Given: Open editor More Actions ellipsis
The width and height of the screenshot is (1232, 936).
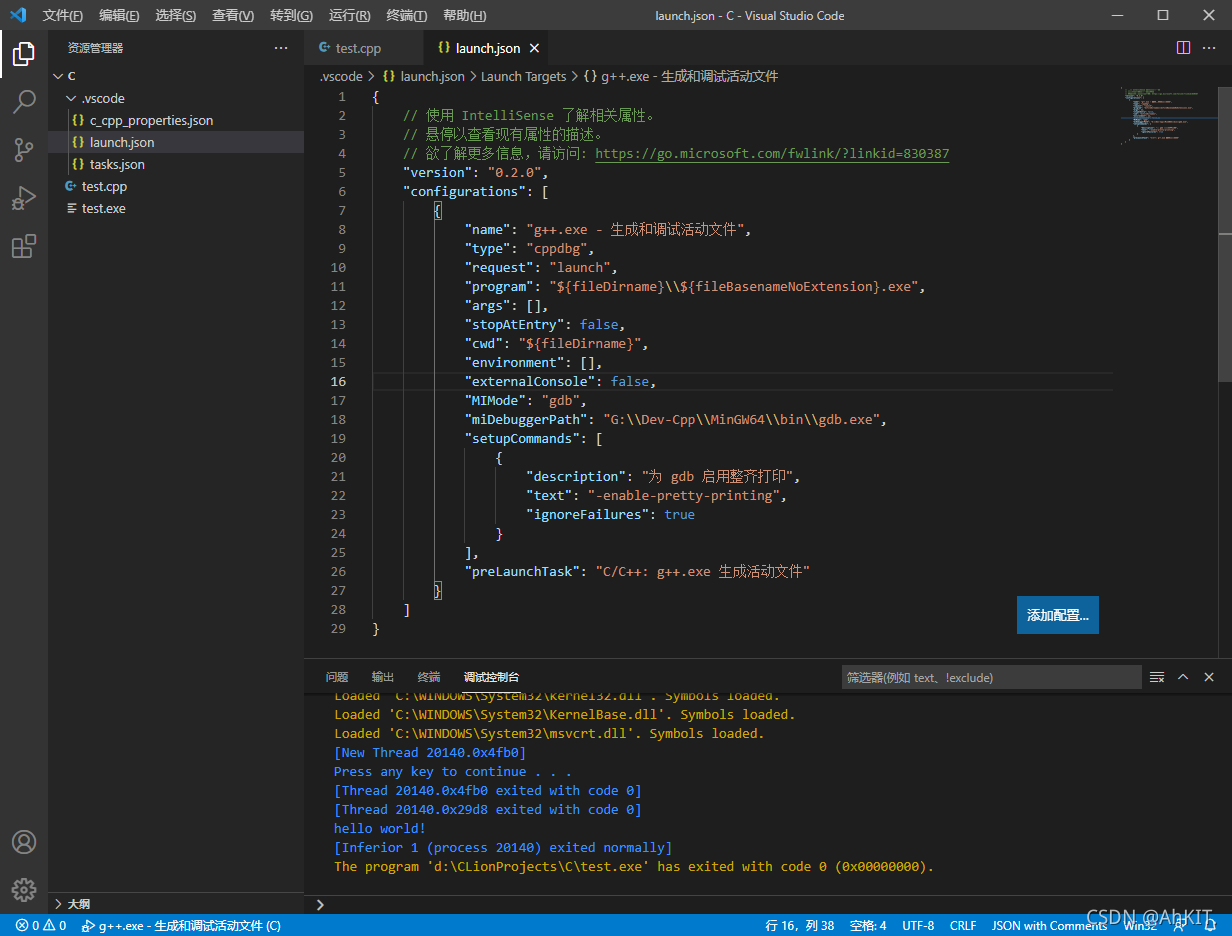Looking at the screenshot, I should coord(1210,48).
